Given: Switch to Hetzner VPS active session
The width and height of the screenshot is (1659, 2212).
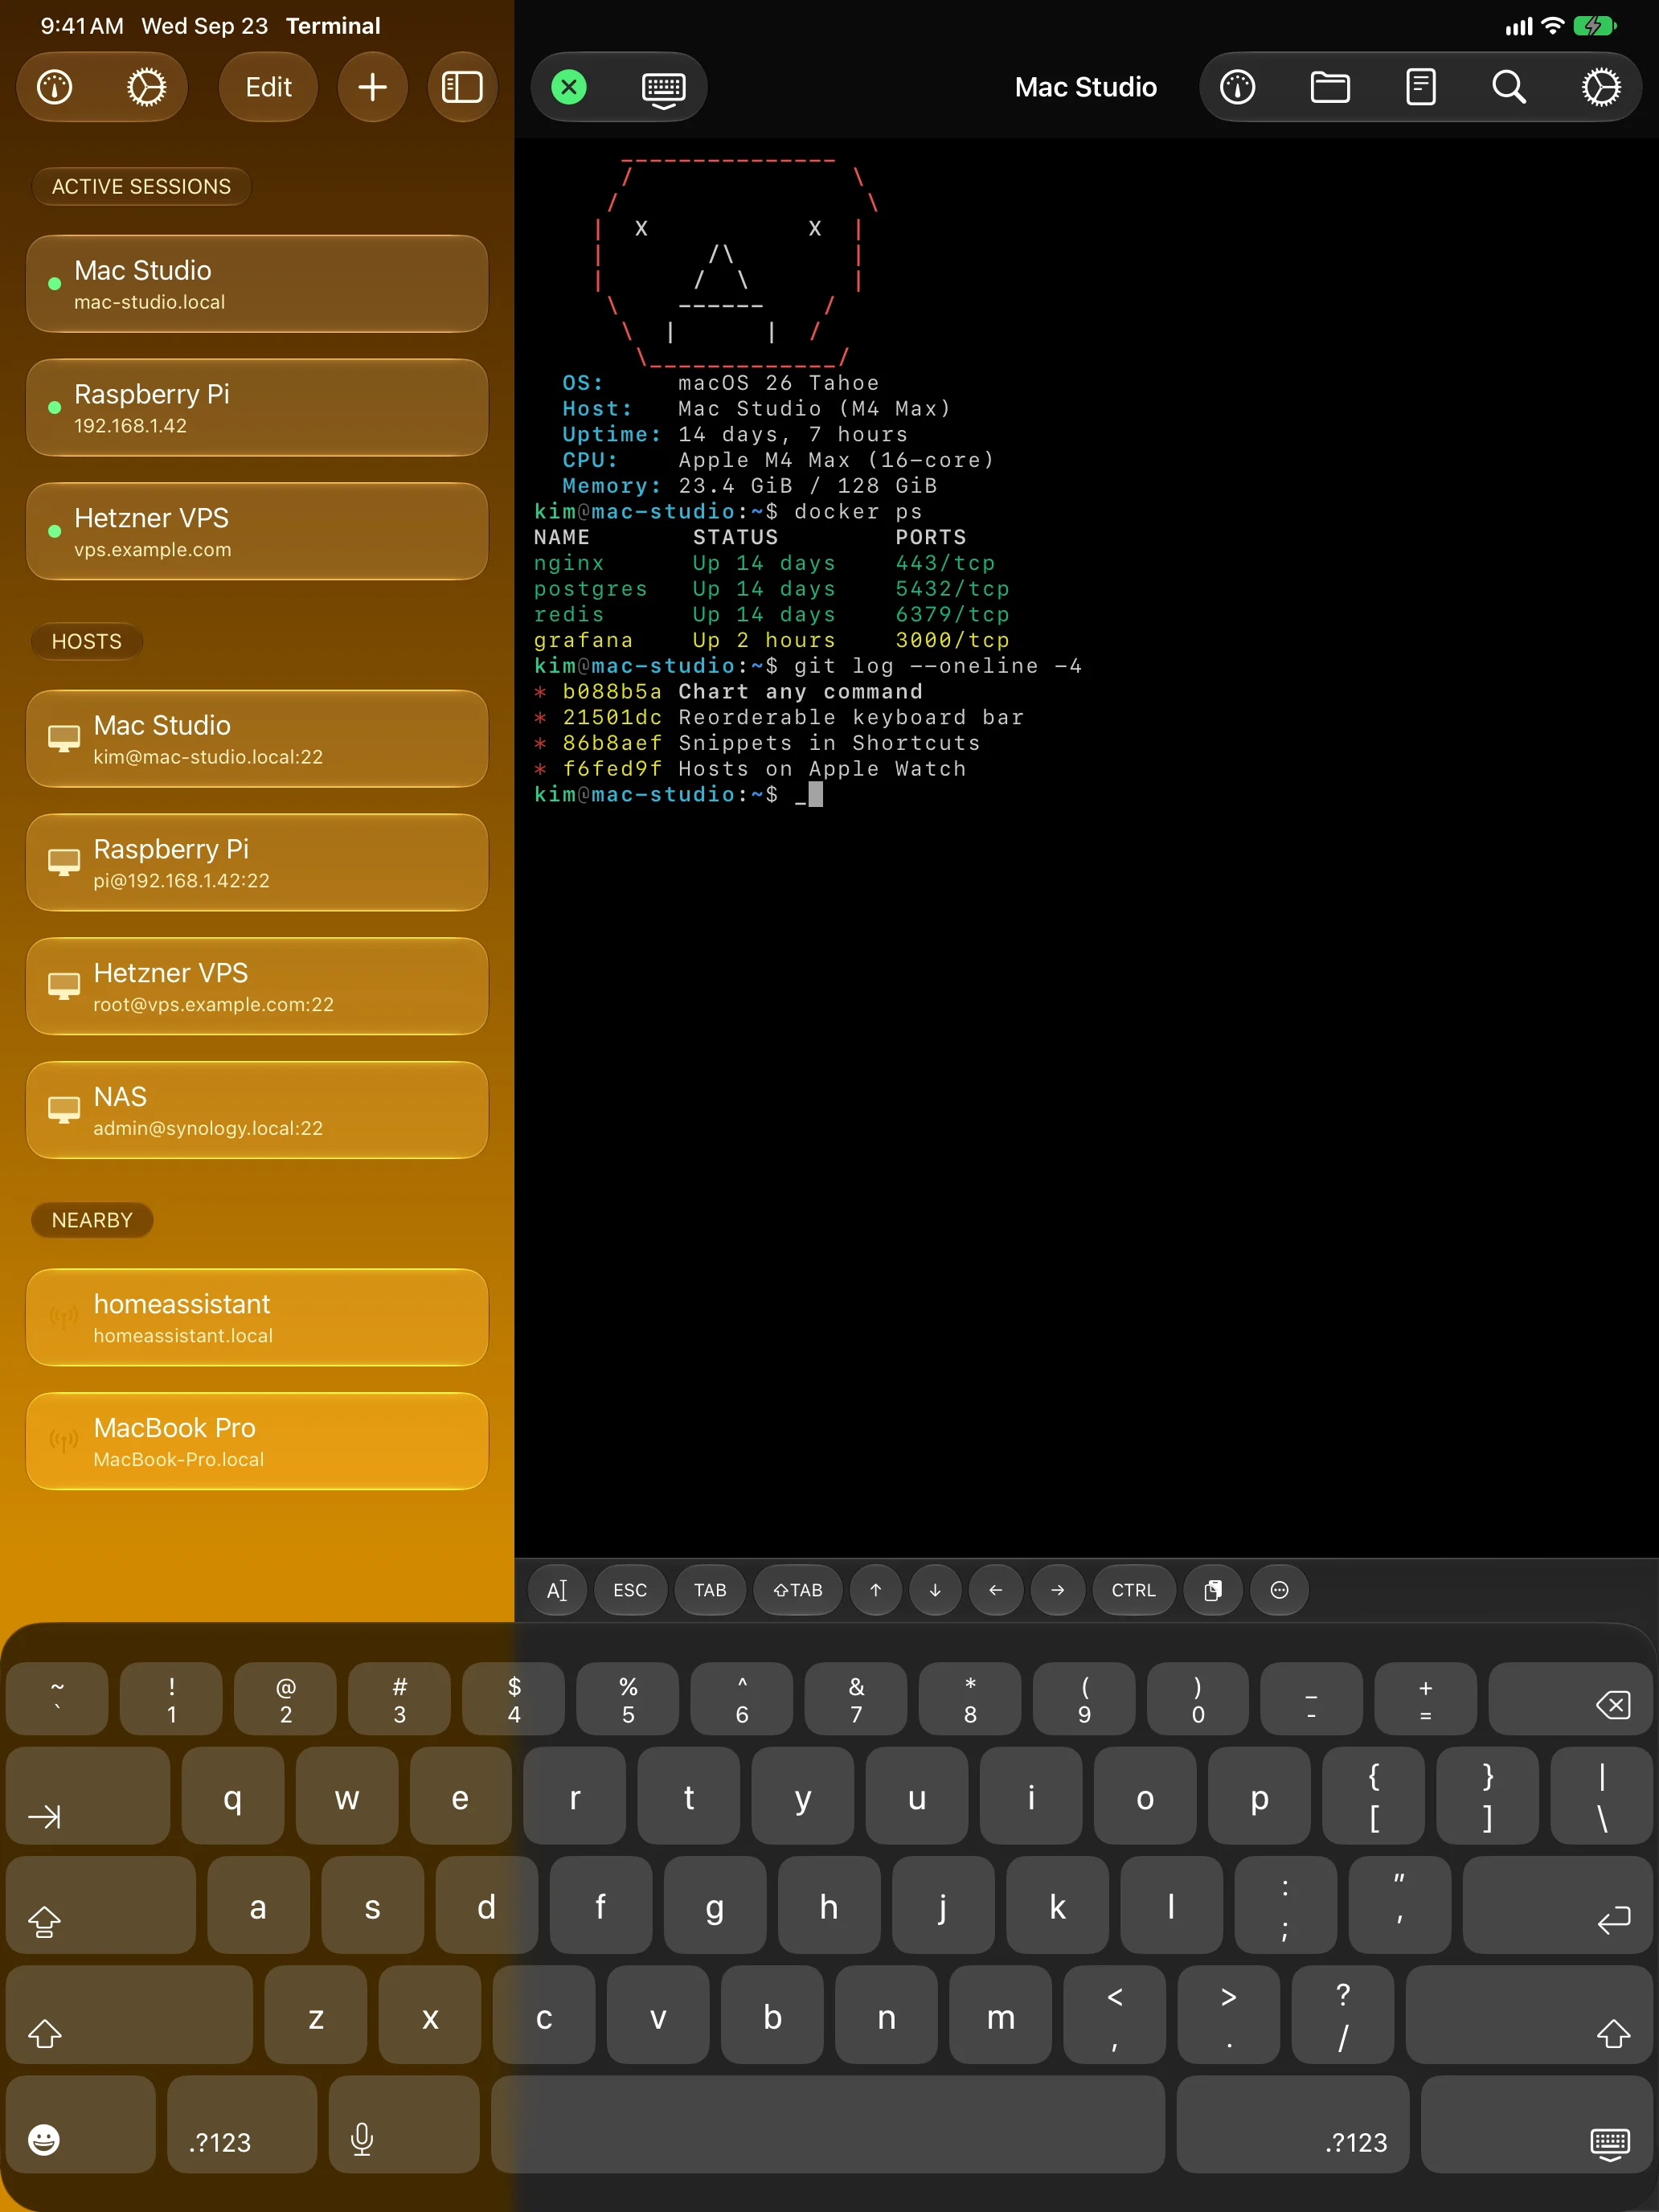Looking at the screenshot, I should click(257, 532).
